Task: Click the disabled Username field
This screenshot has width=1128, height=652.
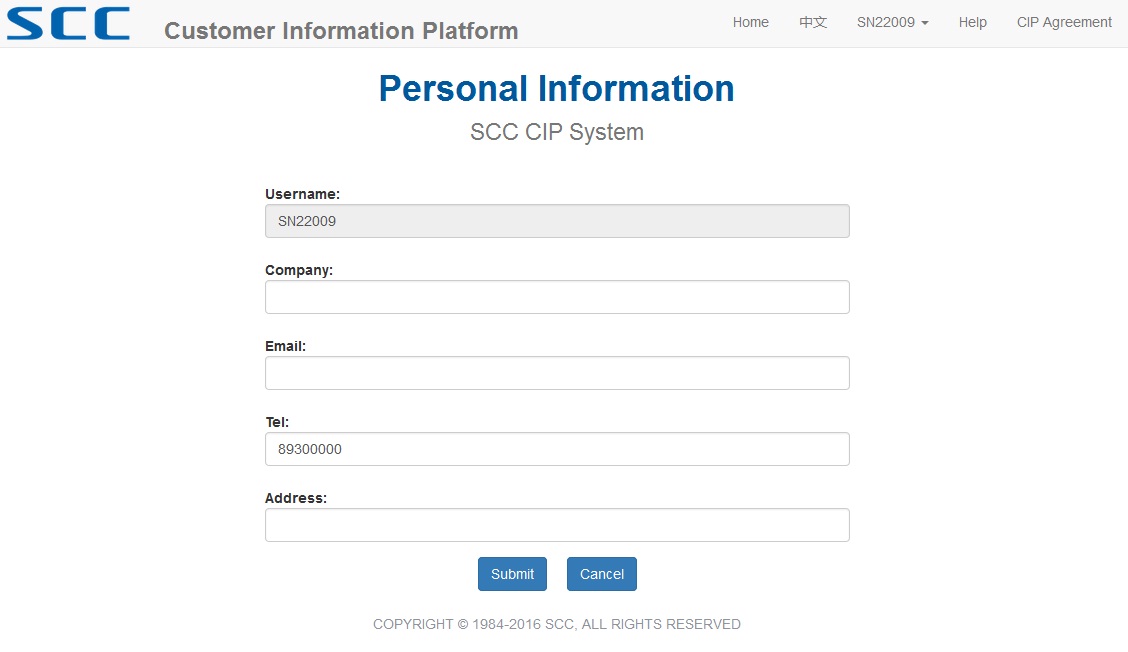Action: point(557,221)
